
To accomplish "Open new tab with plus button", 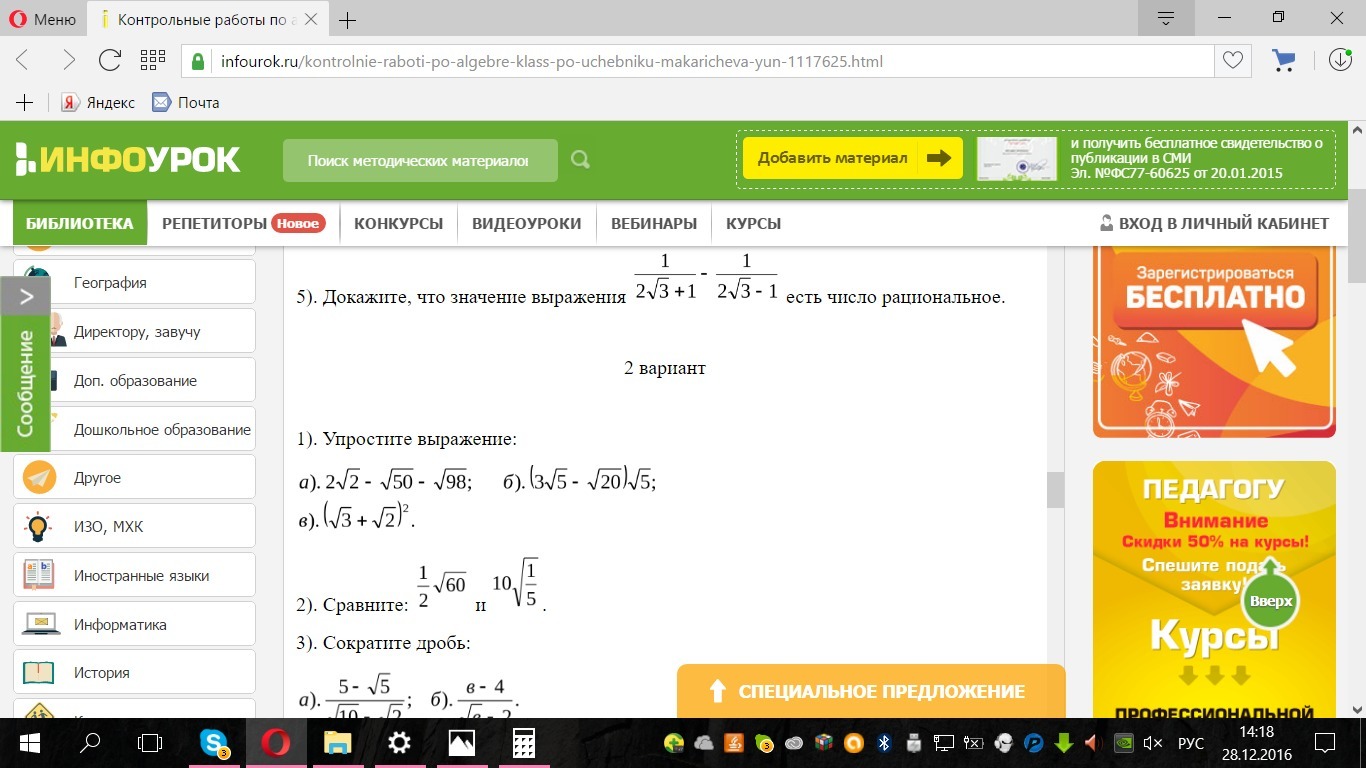I will pyautogui.click(x=348, y=20).
